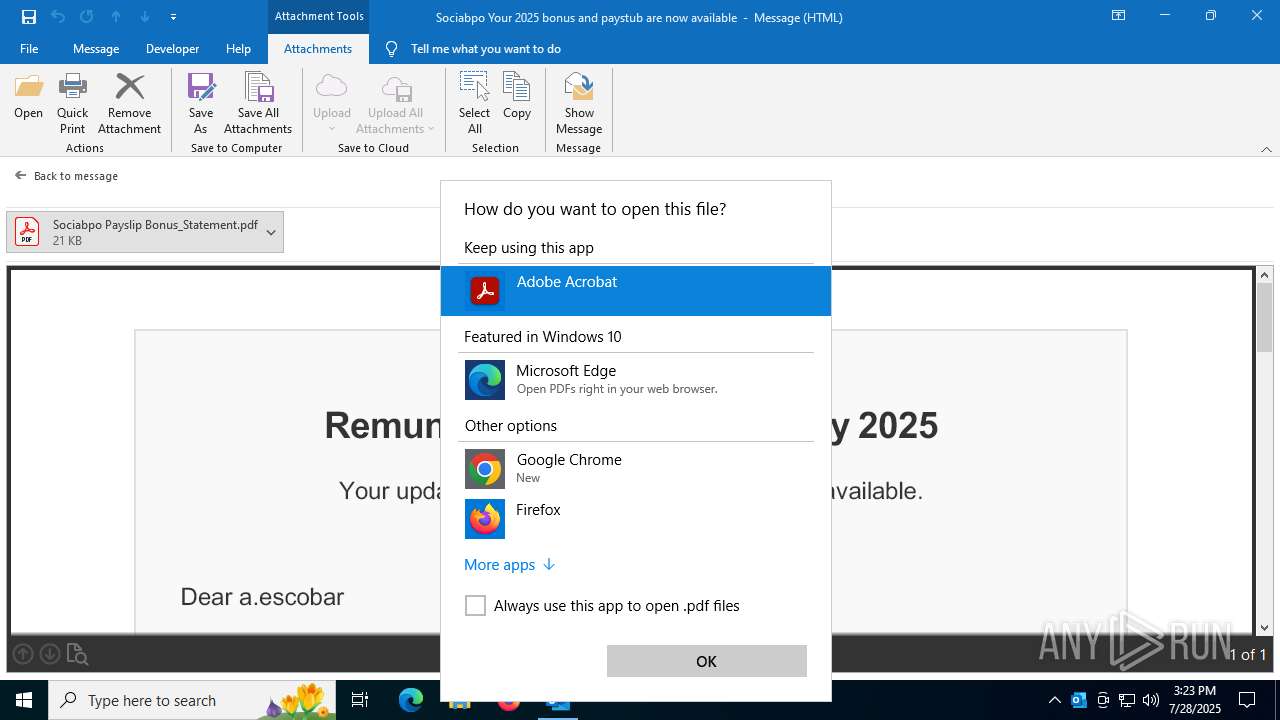Click the preview scrollbar up arrow
Screen dimensions: 1280x720
pos(1265,275)
